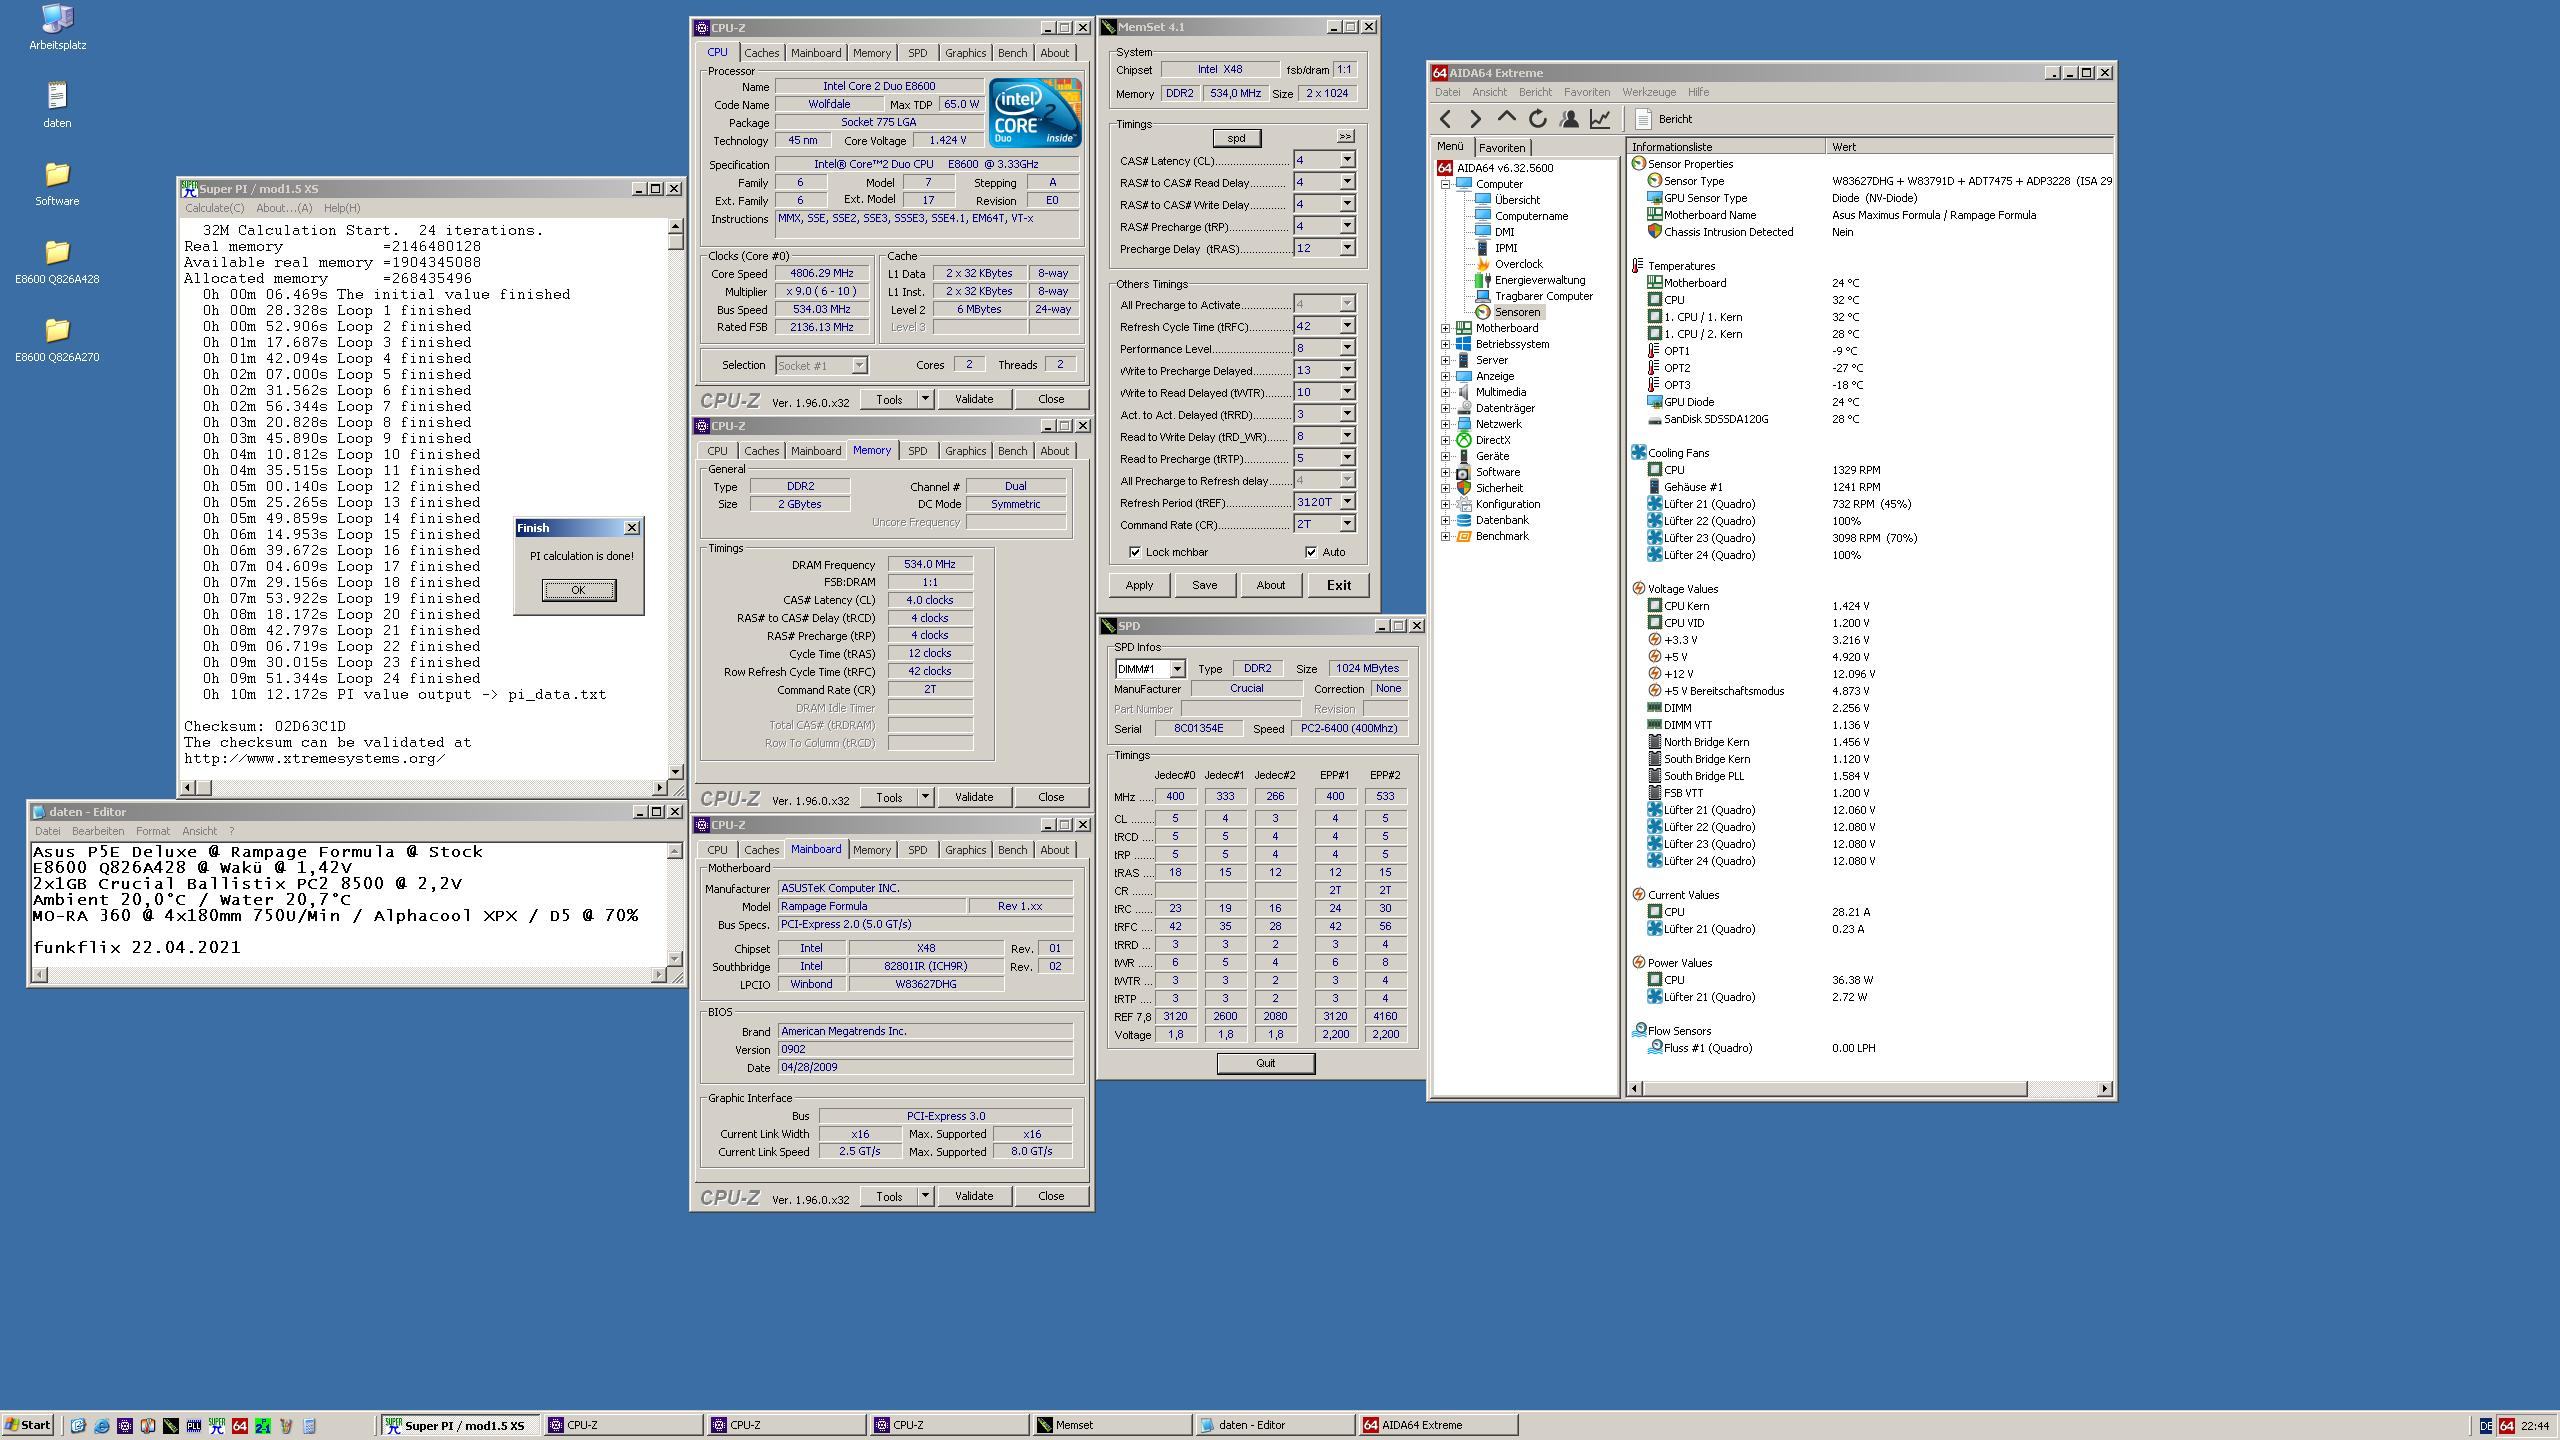Click AIDA64 back navigation arrow
Screen dimensions: 2560x1440
click(x=1445, y=119)
